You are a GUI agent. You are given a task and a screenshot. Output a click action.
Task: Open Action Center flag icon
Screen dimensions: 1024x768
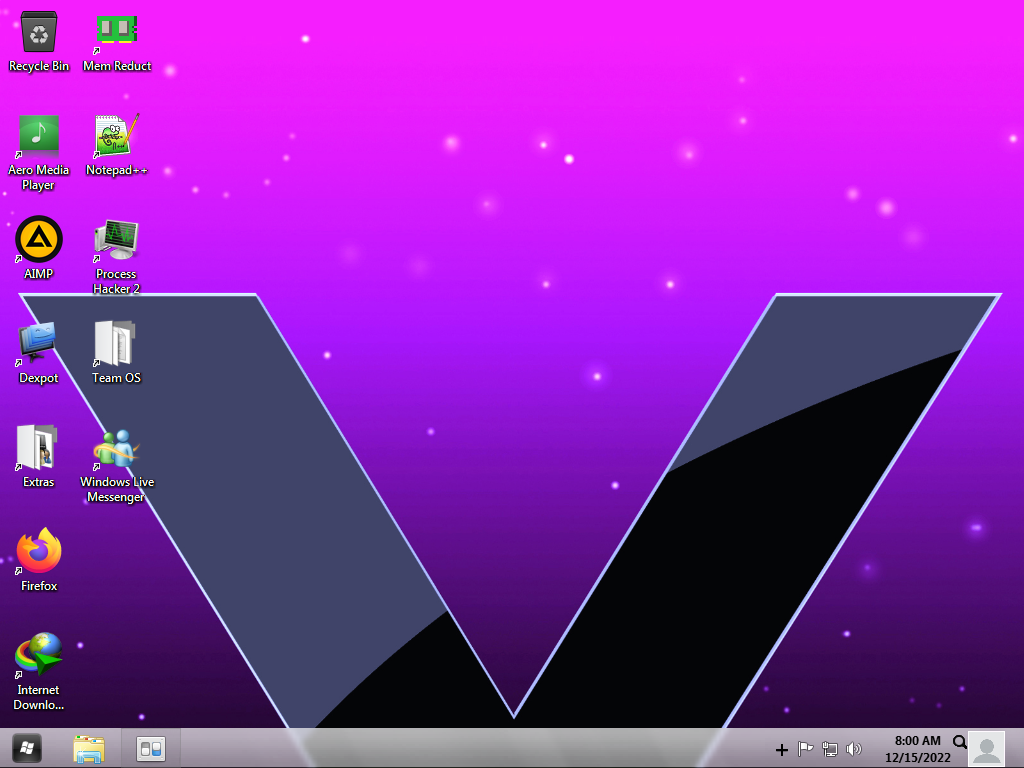[x=805, y=749]
